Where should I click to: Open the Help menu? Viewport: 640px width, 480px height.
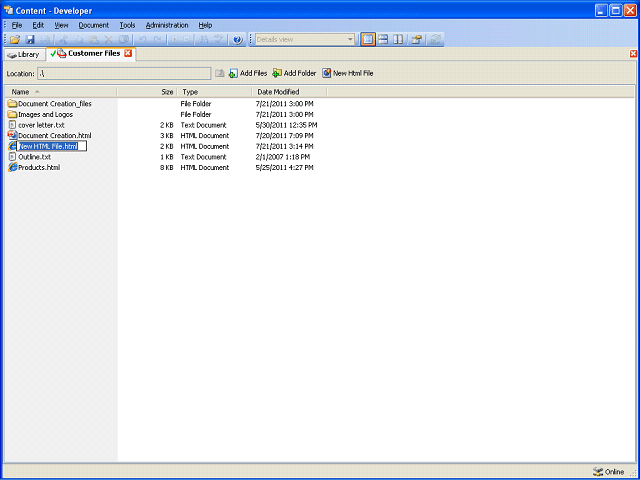(205, 25)
